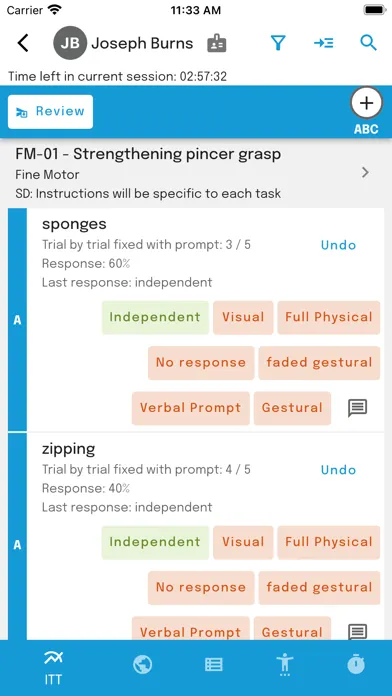Tap the arrow-to-list icon in the header
392x696 pixels.
[x=324, y=43]
